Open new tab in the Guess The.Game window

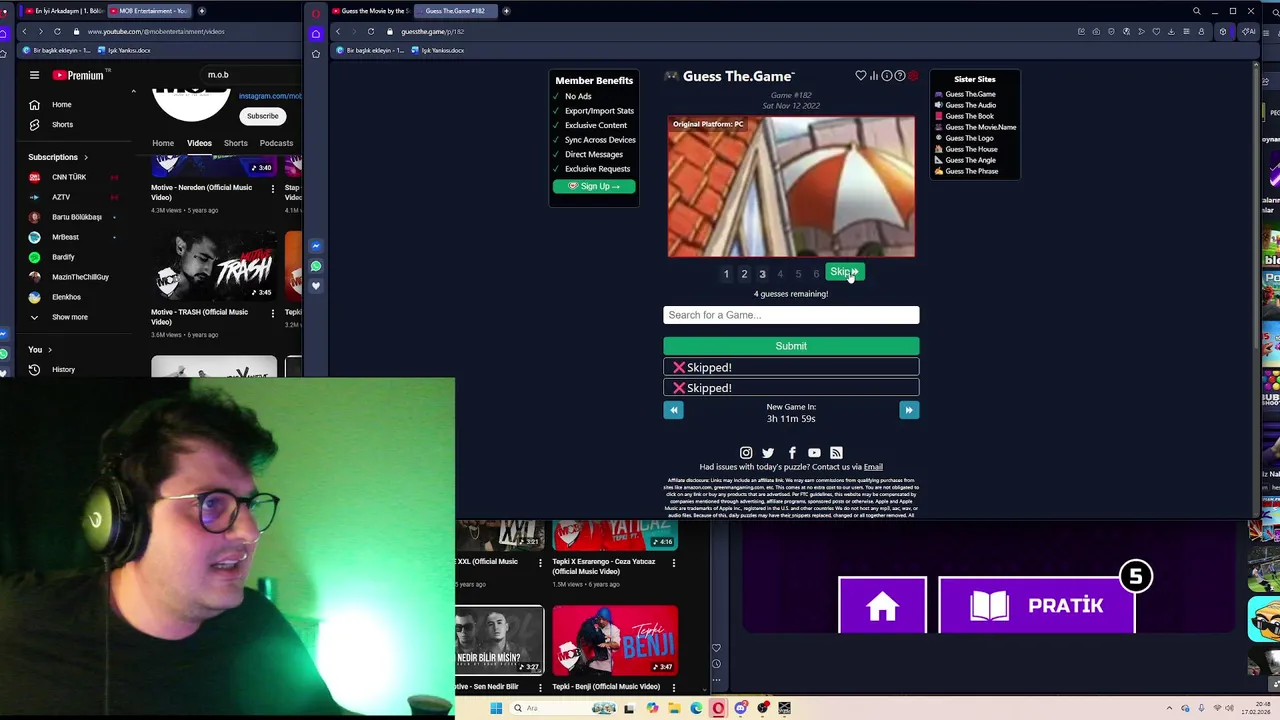coord(506,11)
